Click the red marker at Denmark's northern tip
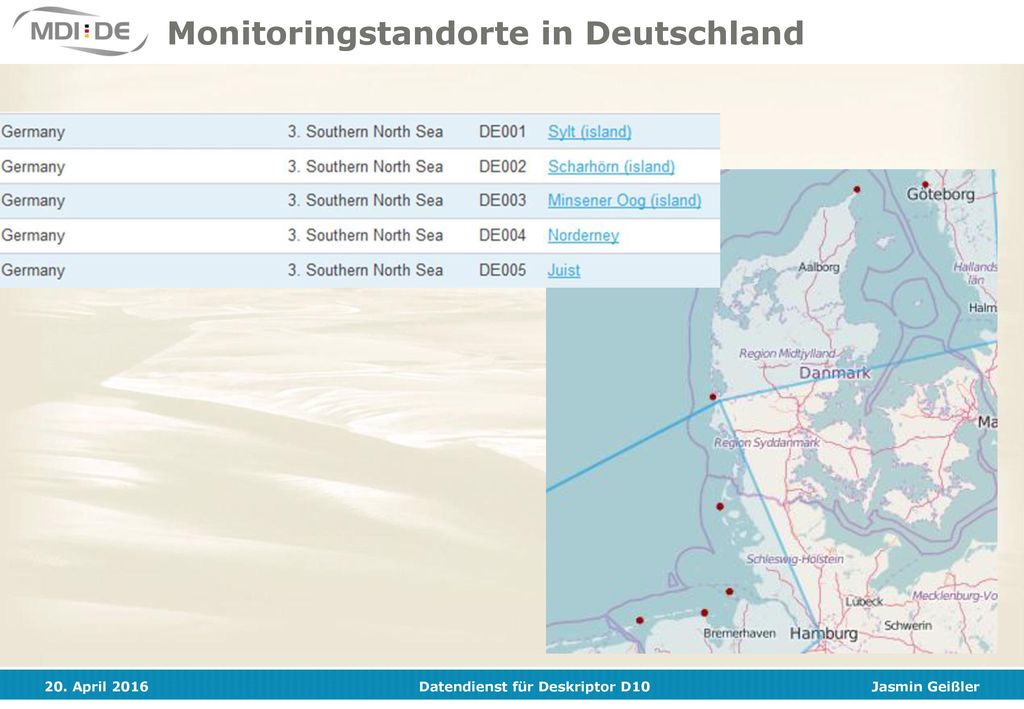1024x709 pixels. [857, 190]
